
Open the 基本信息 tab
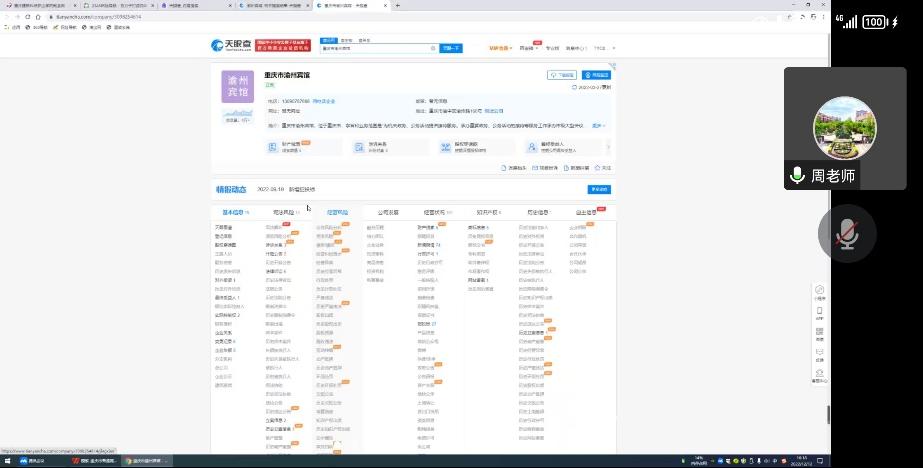pos(232,212)
